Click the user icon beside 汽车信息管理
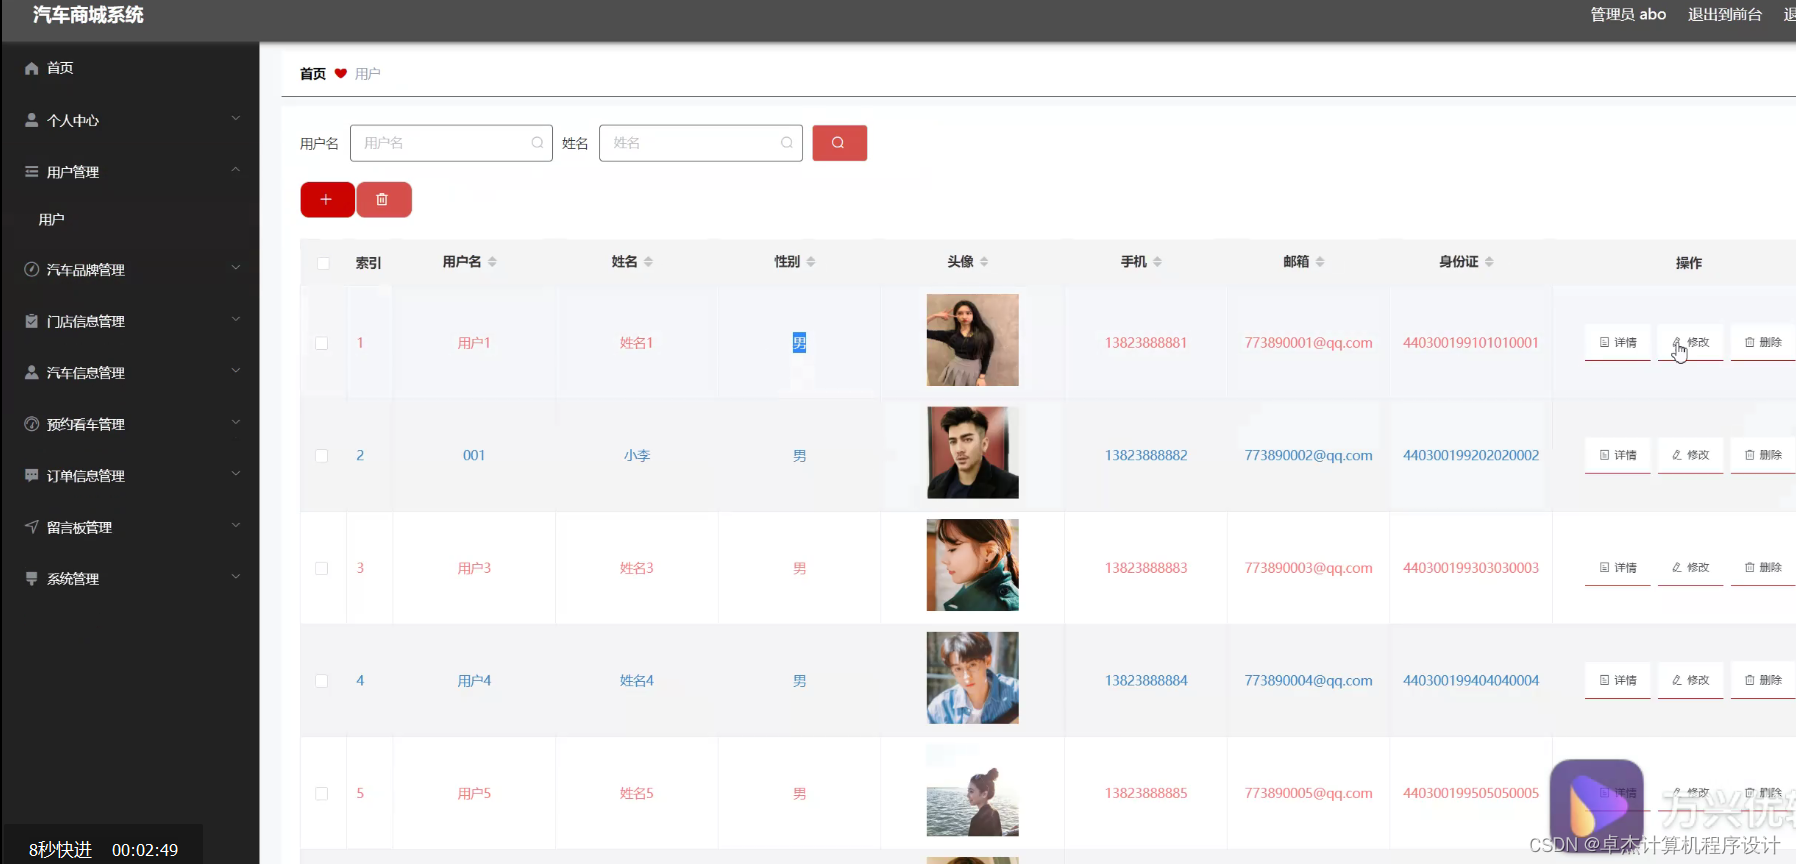The width and height of the screenshot is (1796, 864). click(32, 372)
